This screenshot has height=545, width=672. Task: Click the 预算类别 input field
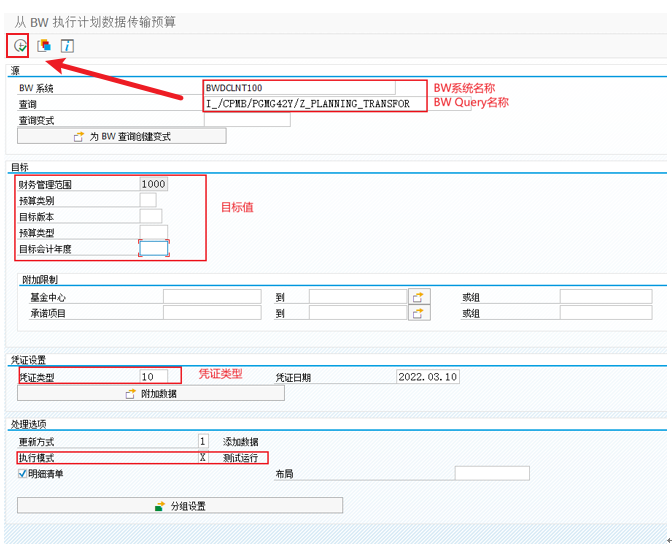pos(148,200)
